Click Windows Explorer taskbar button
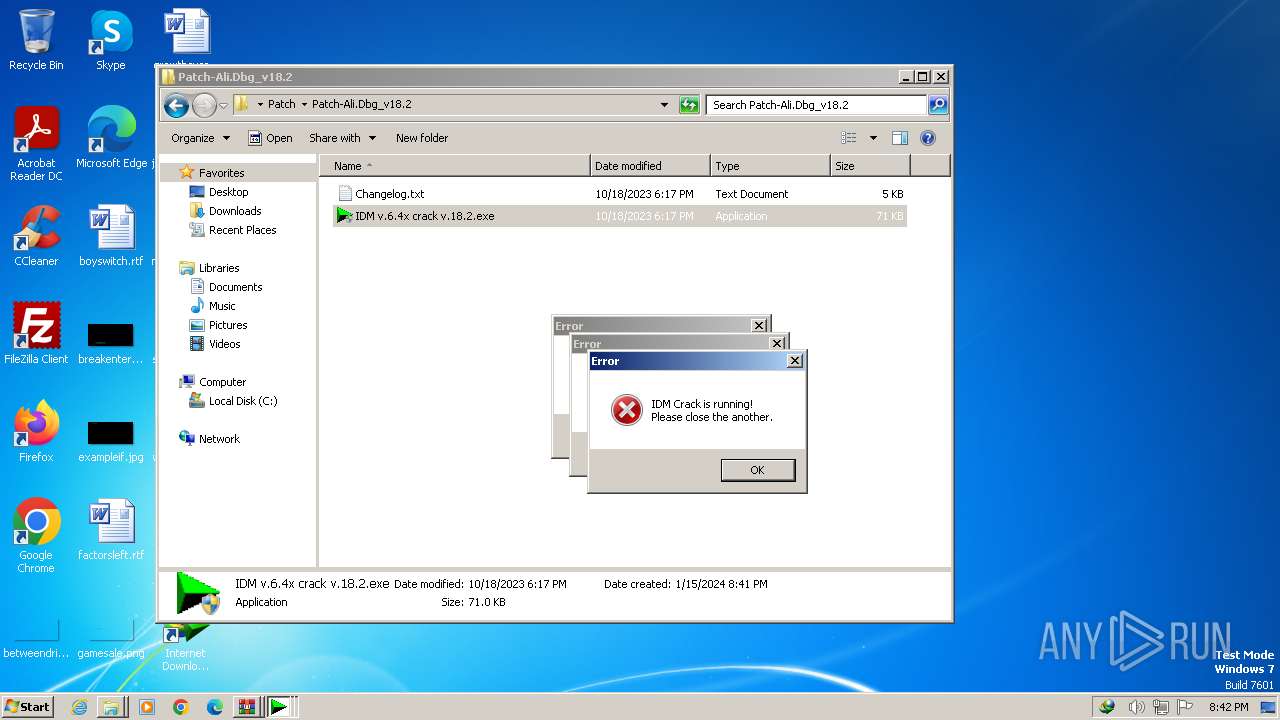 [x=111, y=706]
